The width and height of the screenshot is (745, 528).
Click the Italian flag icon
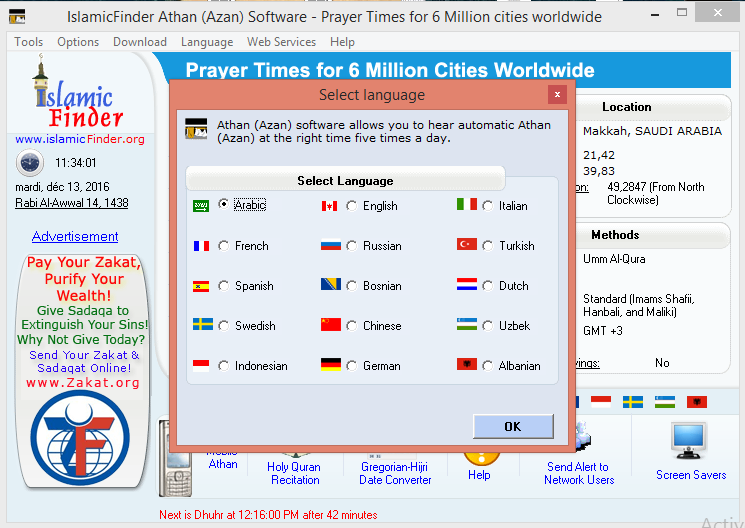coord(467,204)
